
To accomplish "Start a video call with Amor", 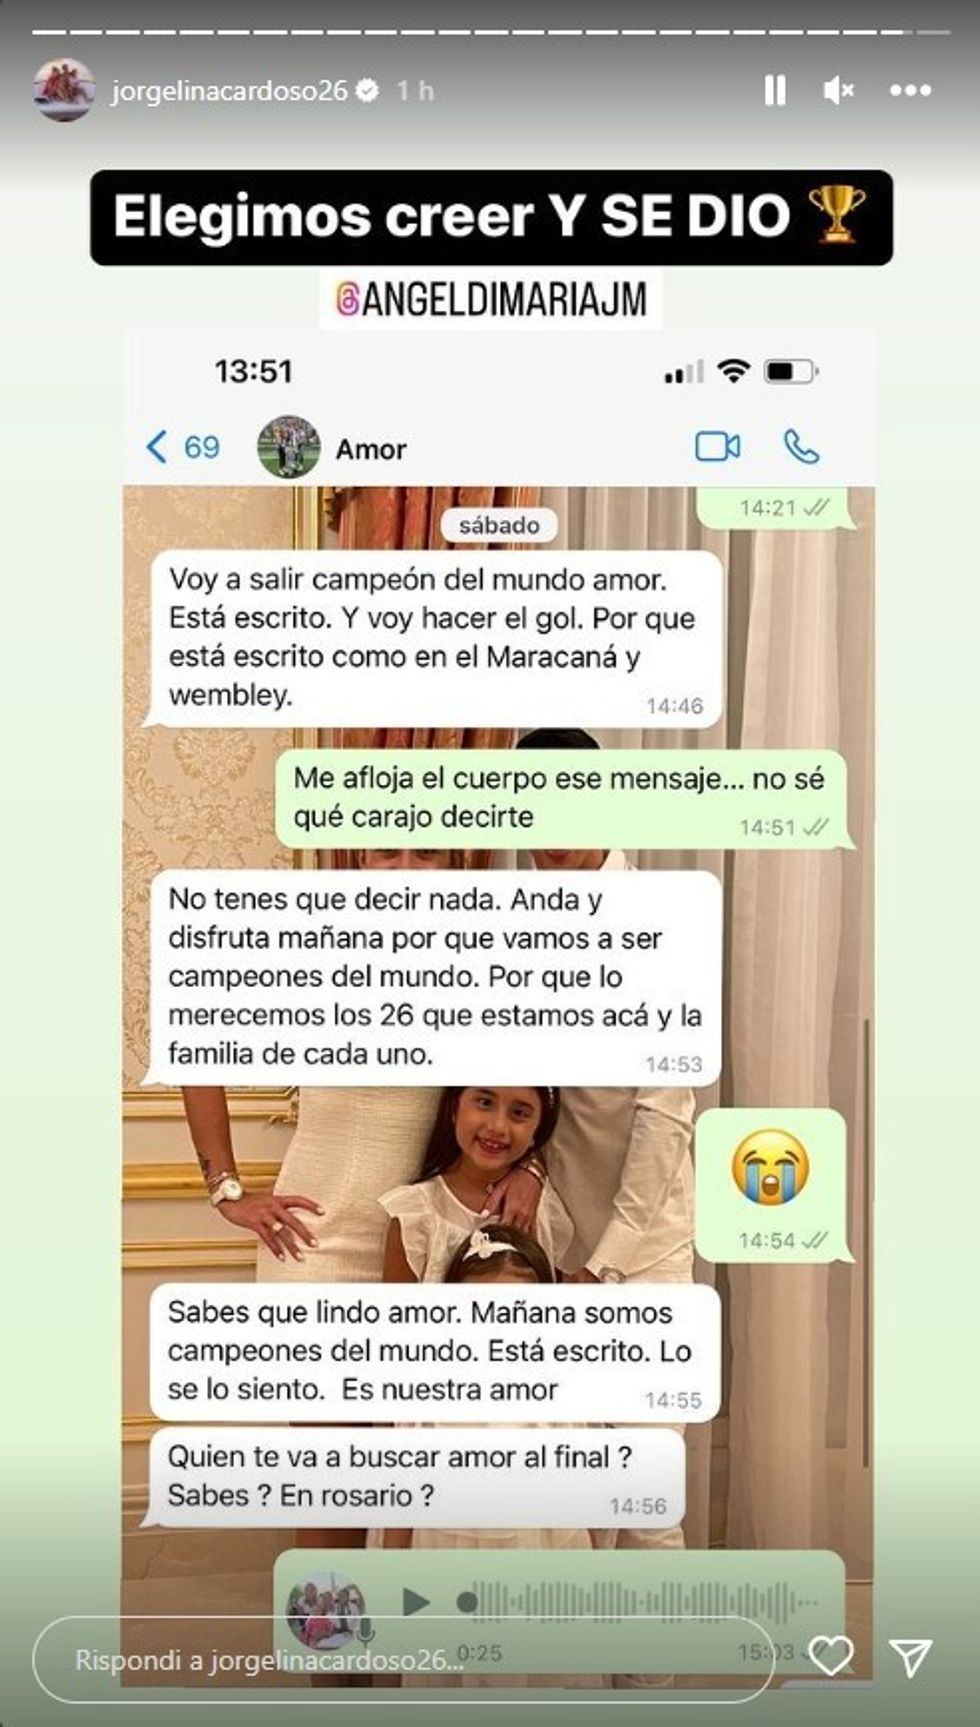I will pyautogui.click(x=718, y=446).
